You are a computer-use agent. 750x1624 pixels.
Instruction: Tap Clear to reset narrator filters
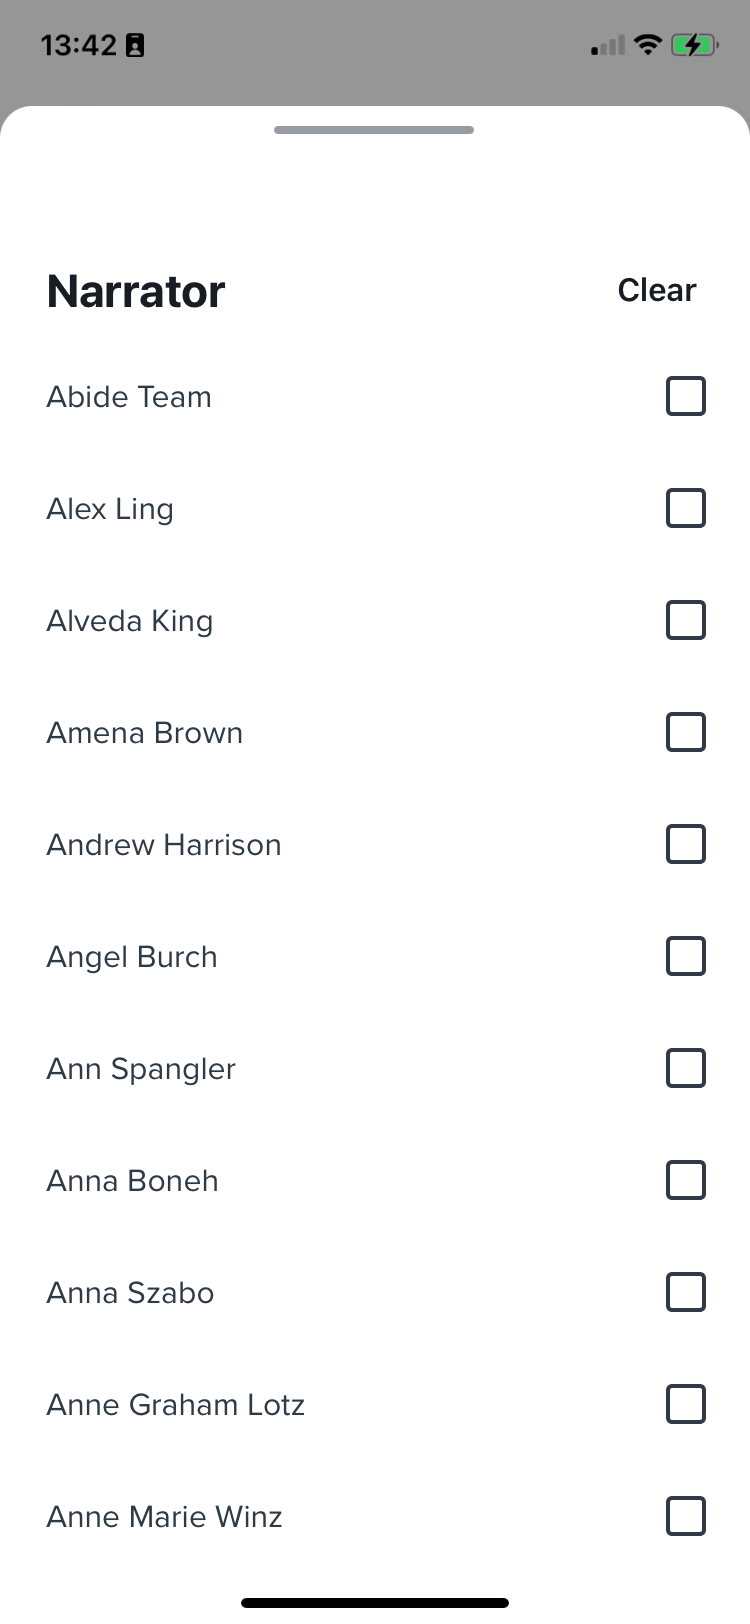pos(657,290)
